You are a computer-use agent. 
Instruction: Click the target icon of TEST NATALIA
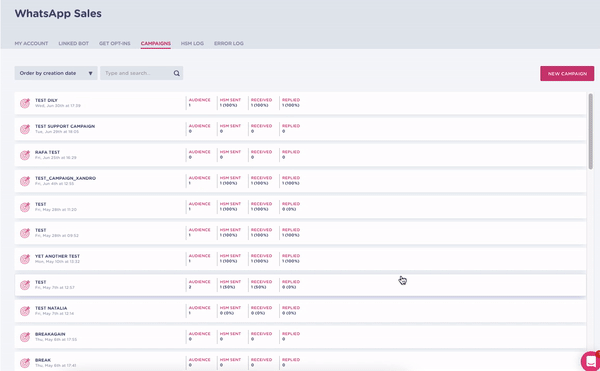tap(25, 311)
